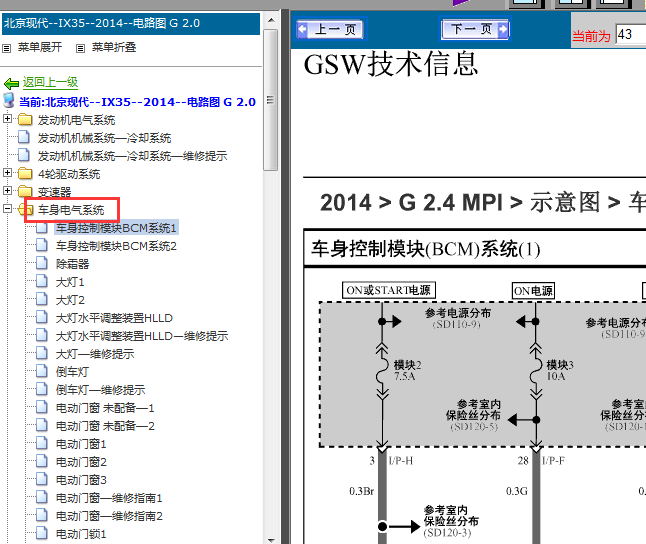This screenshot has width=646, height=544.
Task: Go to previous page with 上一页
Action: [x=332, y=30]
